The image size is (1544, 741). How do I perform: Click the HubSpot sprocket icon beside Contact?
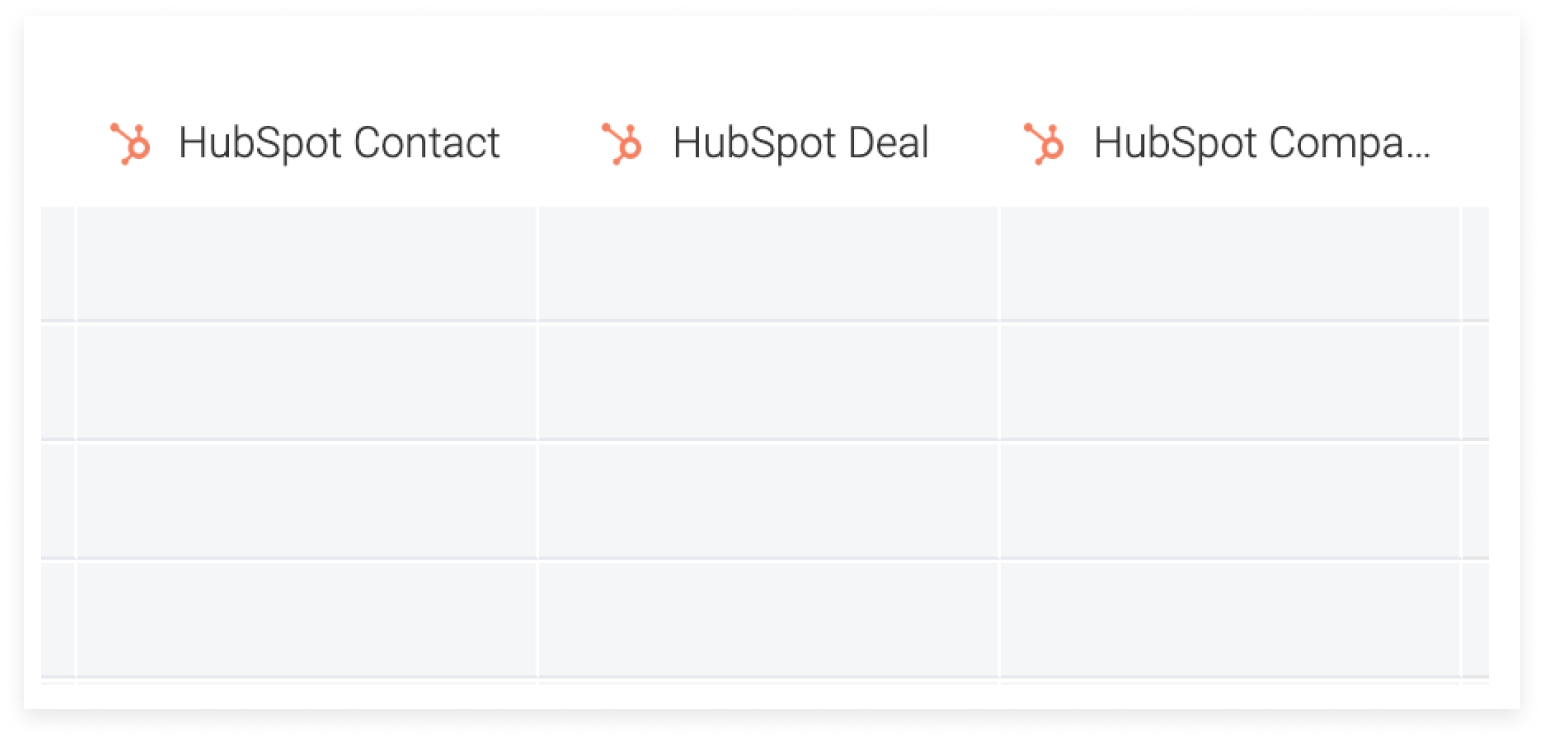click(x=130, y=144)
